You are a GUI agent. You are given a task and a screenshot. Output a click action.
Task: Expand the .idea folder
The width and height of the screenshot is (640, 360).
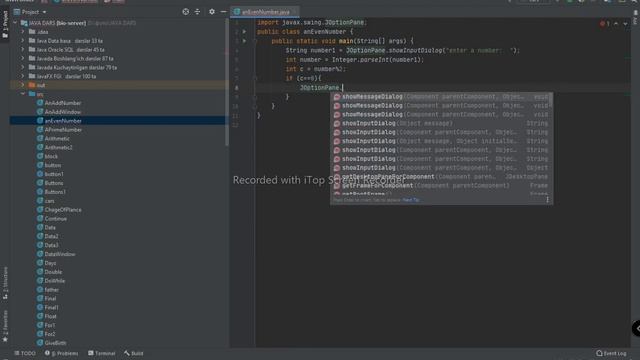pyautogui.click(x=23, y=32)
